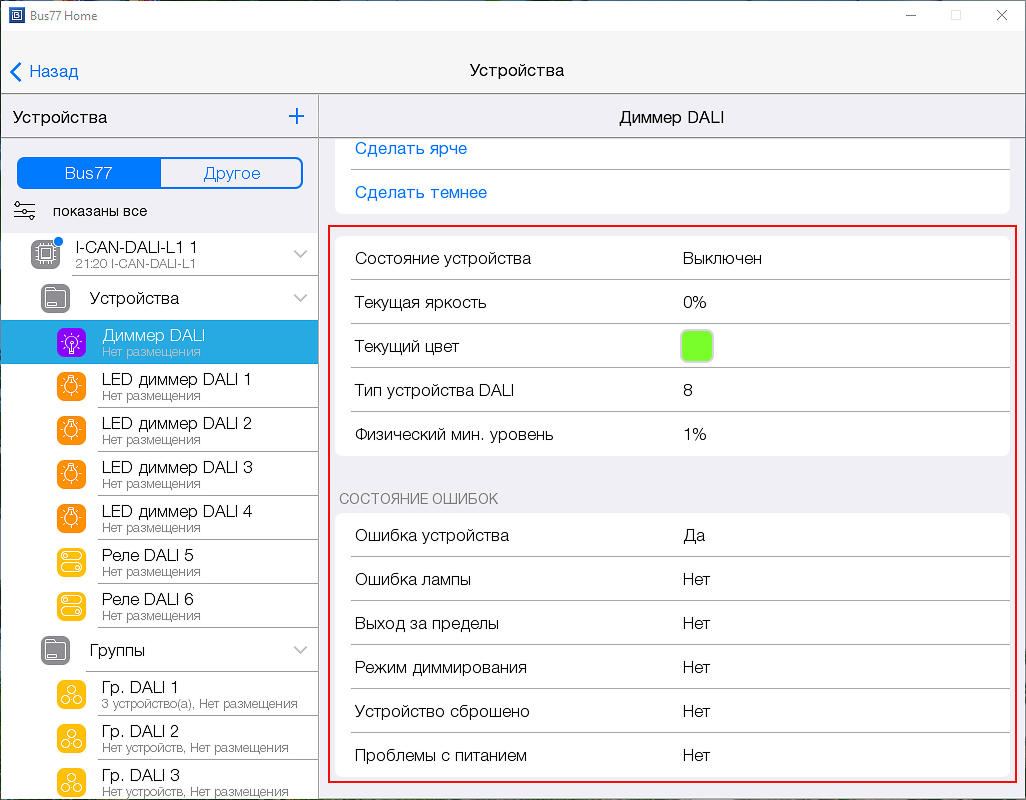Click the green Текущий цвет color swatch
The image size is (1026, 800).
697,346
